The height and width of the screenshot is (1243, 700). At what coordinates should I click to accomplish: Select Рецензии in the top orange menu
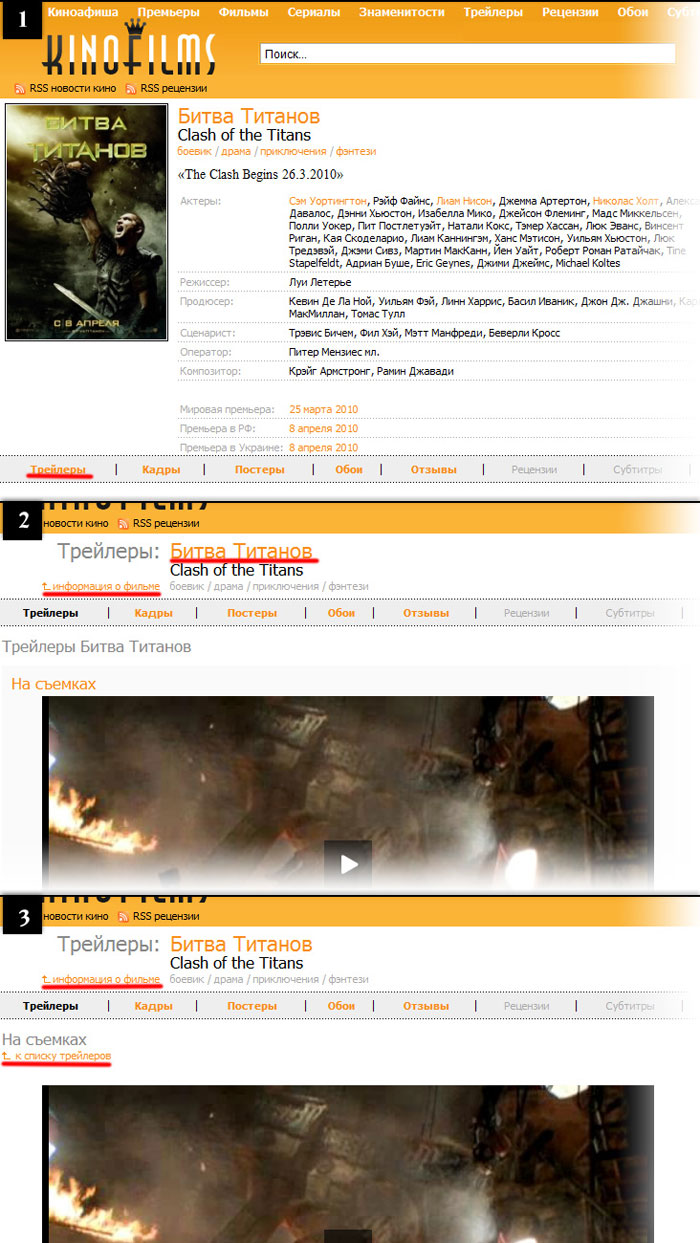570,12
